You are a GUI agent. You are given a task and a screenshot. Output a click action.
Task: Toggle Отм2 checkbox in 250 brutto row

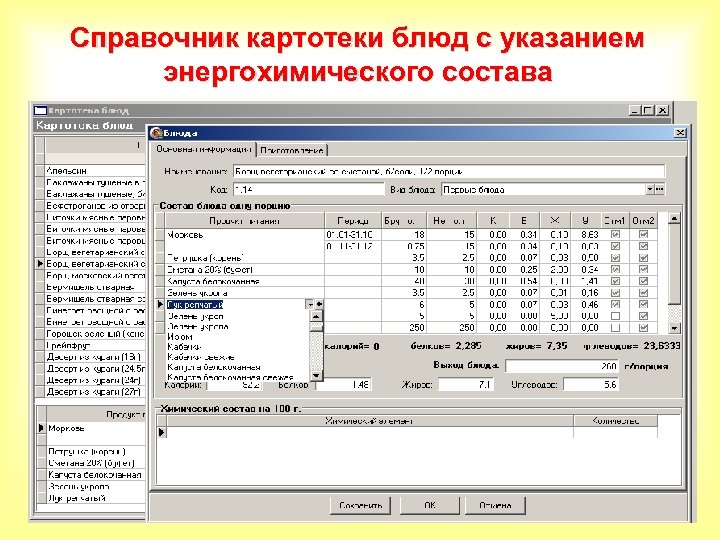click(643, 328)
